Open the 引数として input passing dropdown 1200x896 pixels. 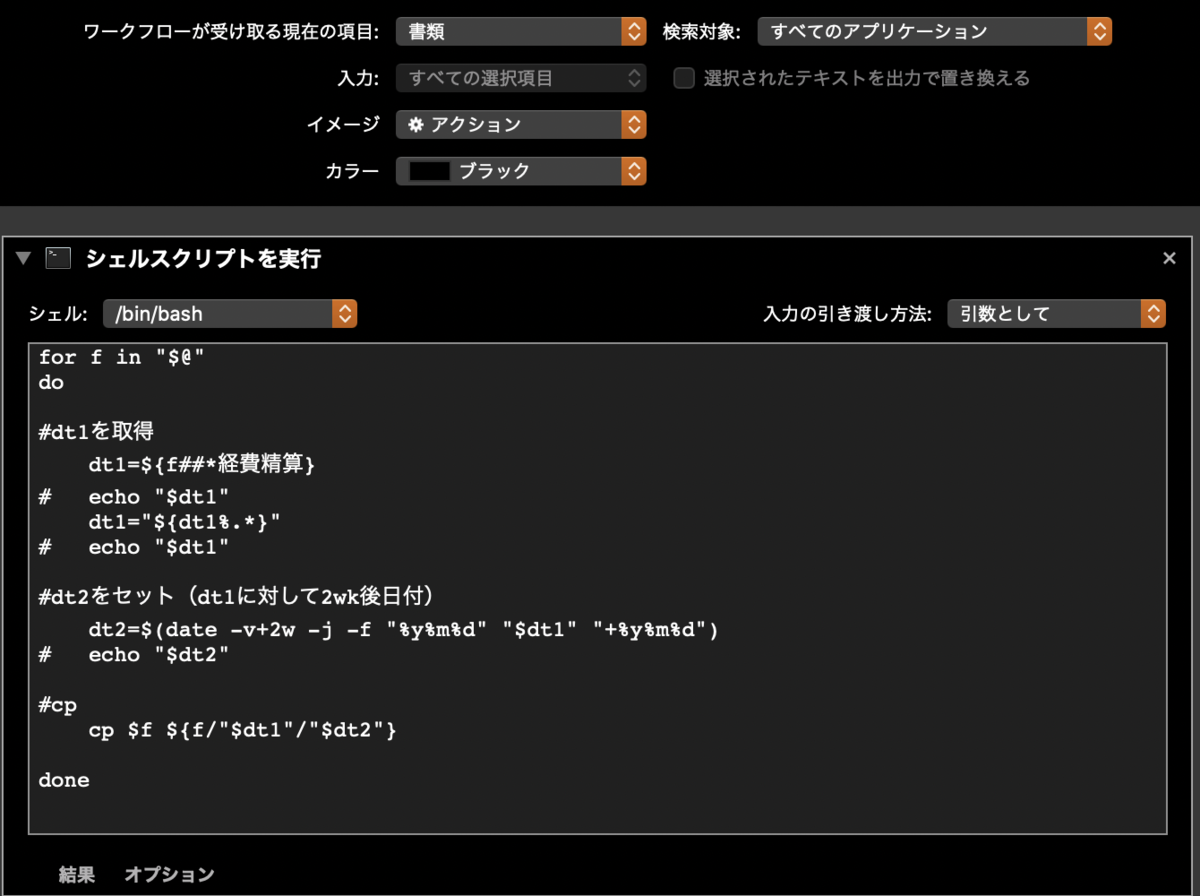1057,314
